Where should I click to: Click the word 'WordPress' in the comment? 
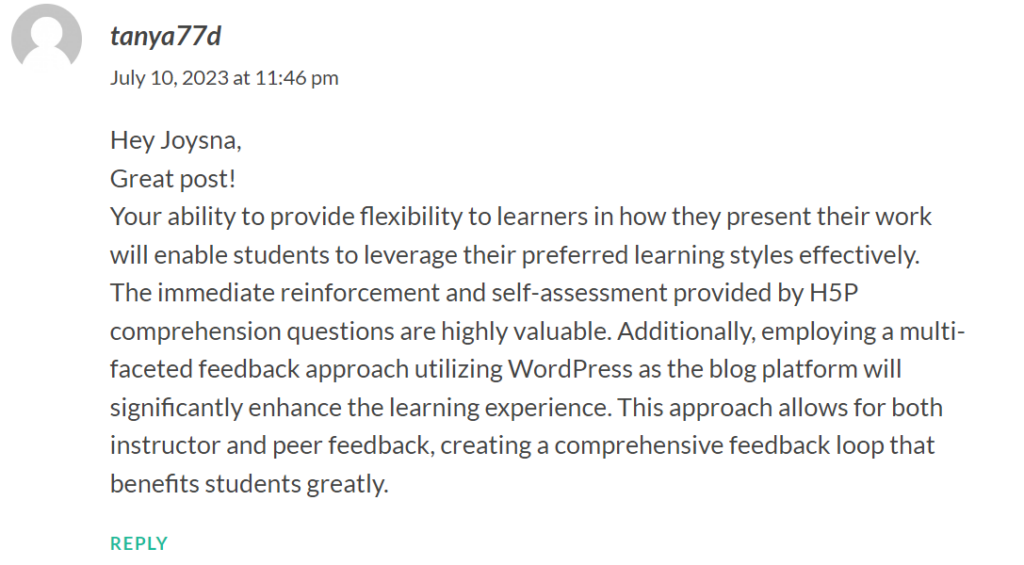[570, 369]
